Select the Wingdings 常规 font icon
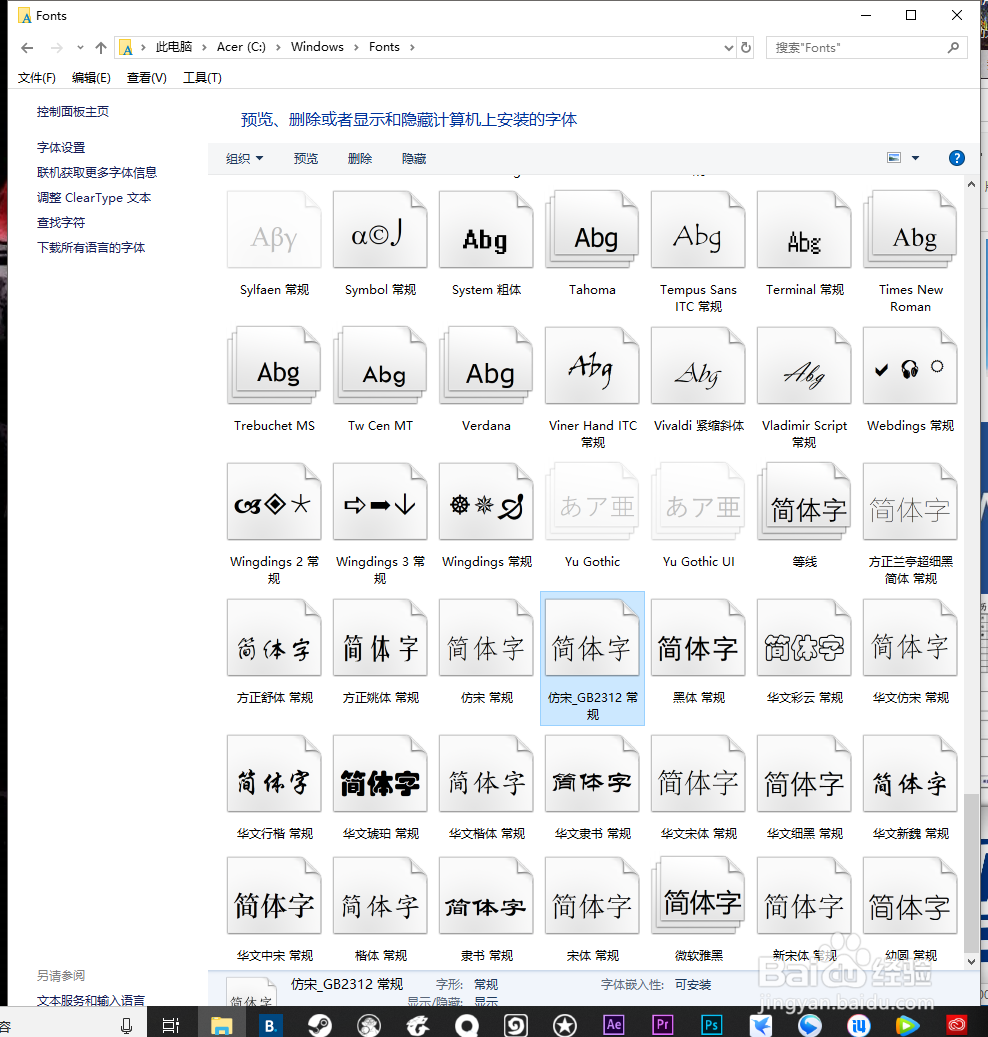The width and height of the screenshot is (988, 1037). click(x=486, y=501)
